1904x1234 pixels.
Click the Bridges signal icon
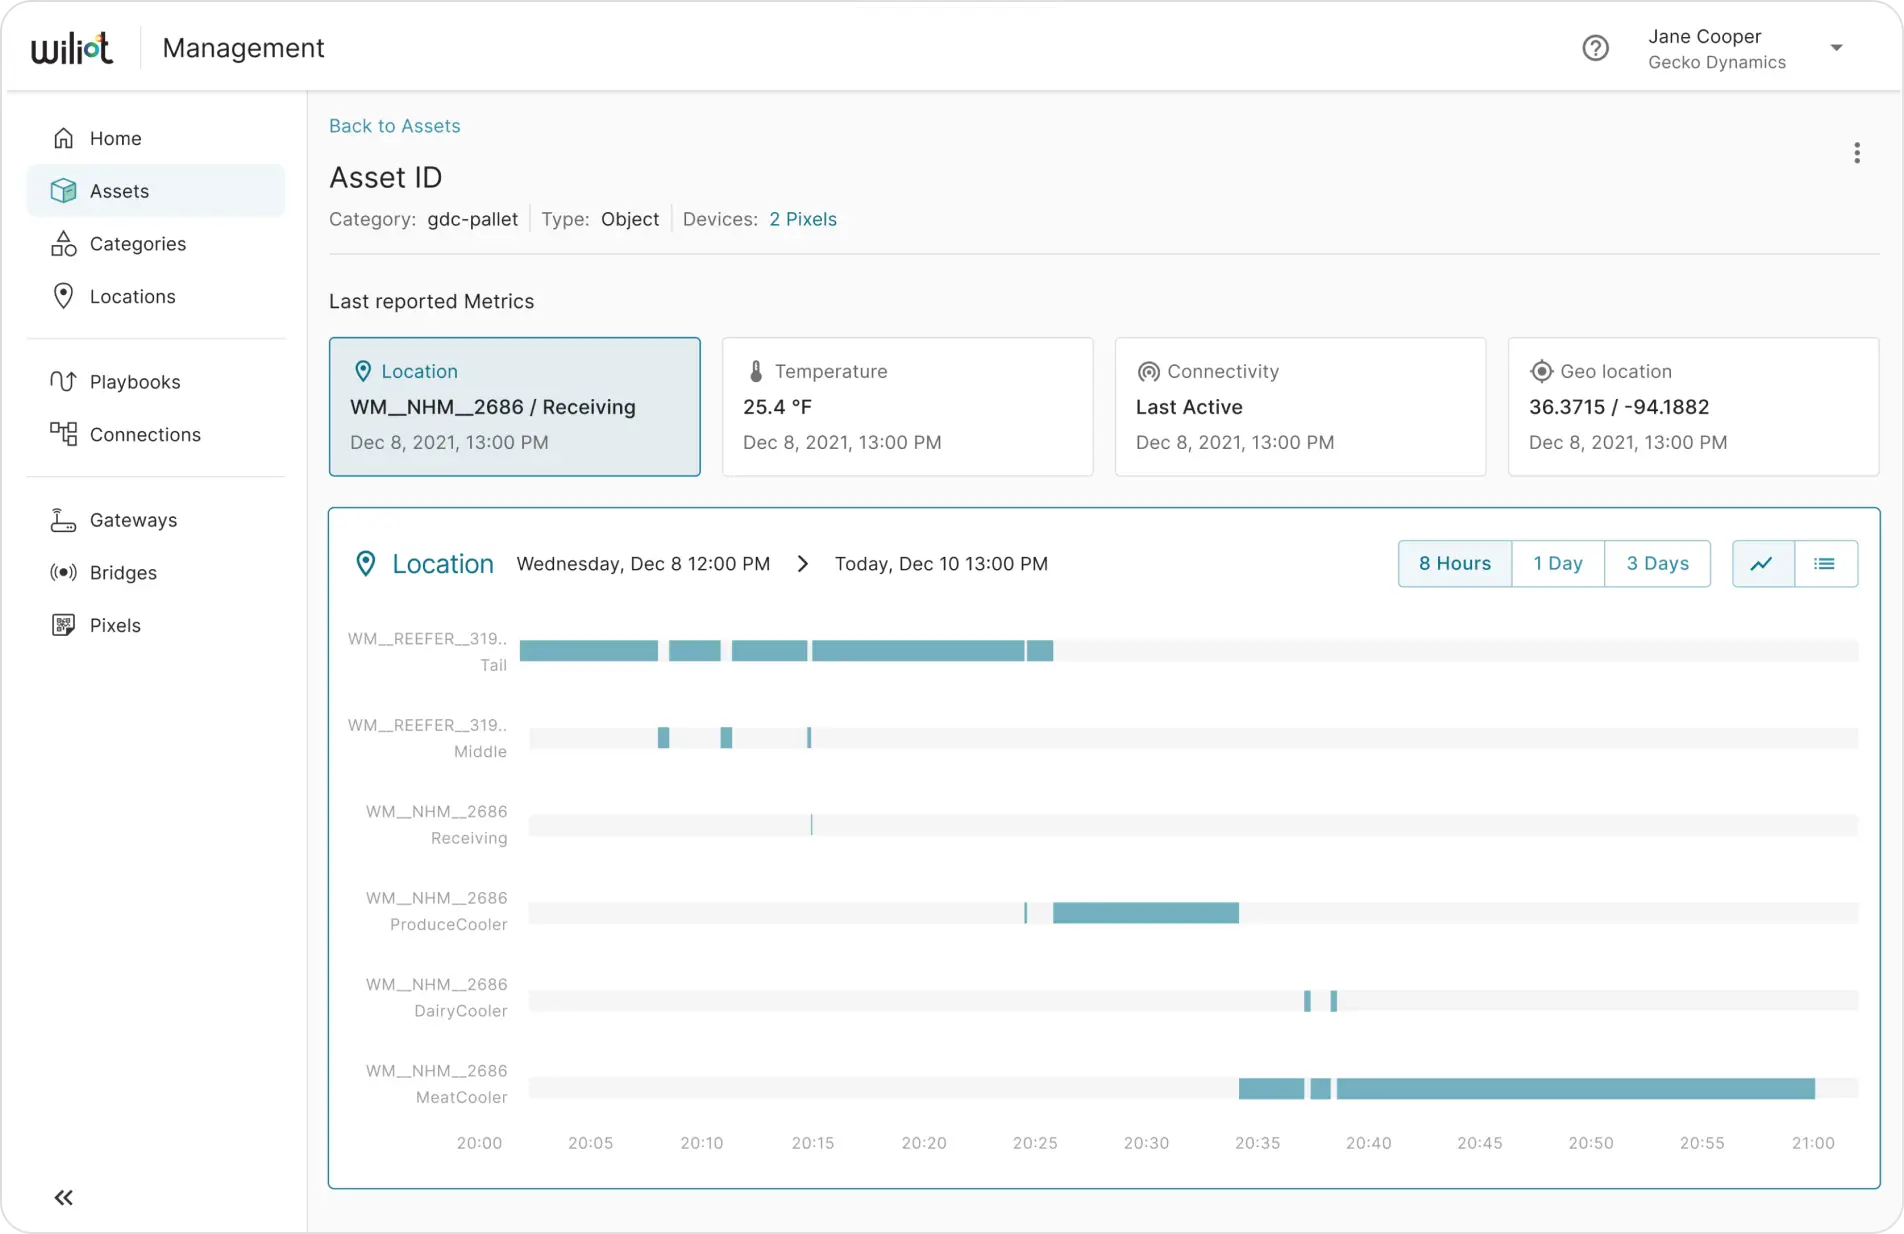[x=63, y=572]
